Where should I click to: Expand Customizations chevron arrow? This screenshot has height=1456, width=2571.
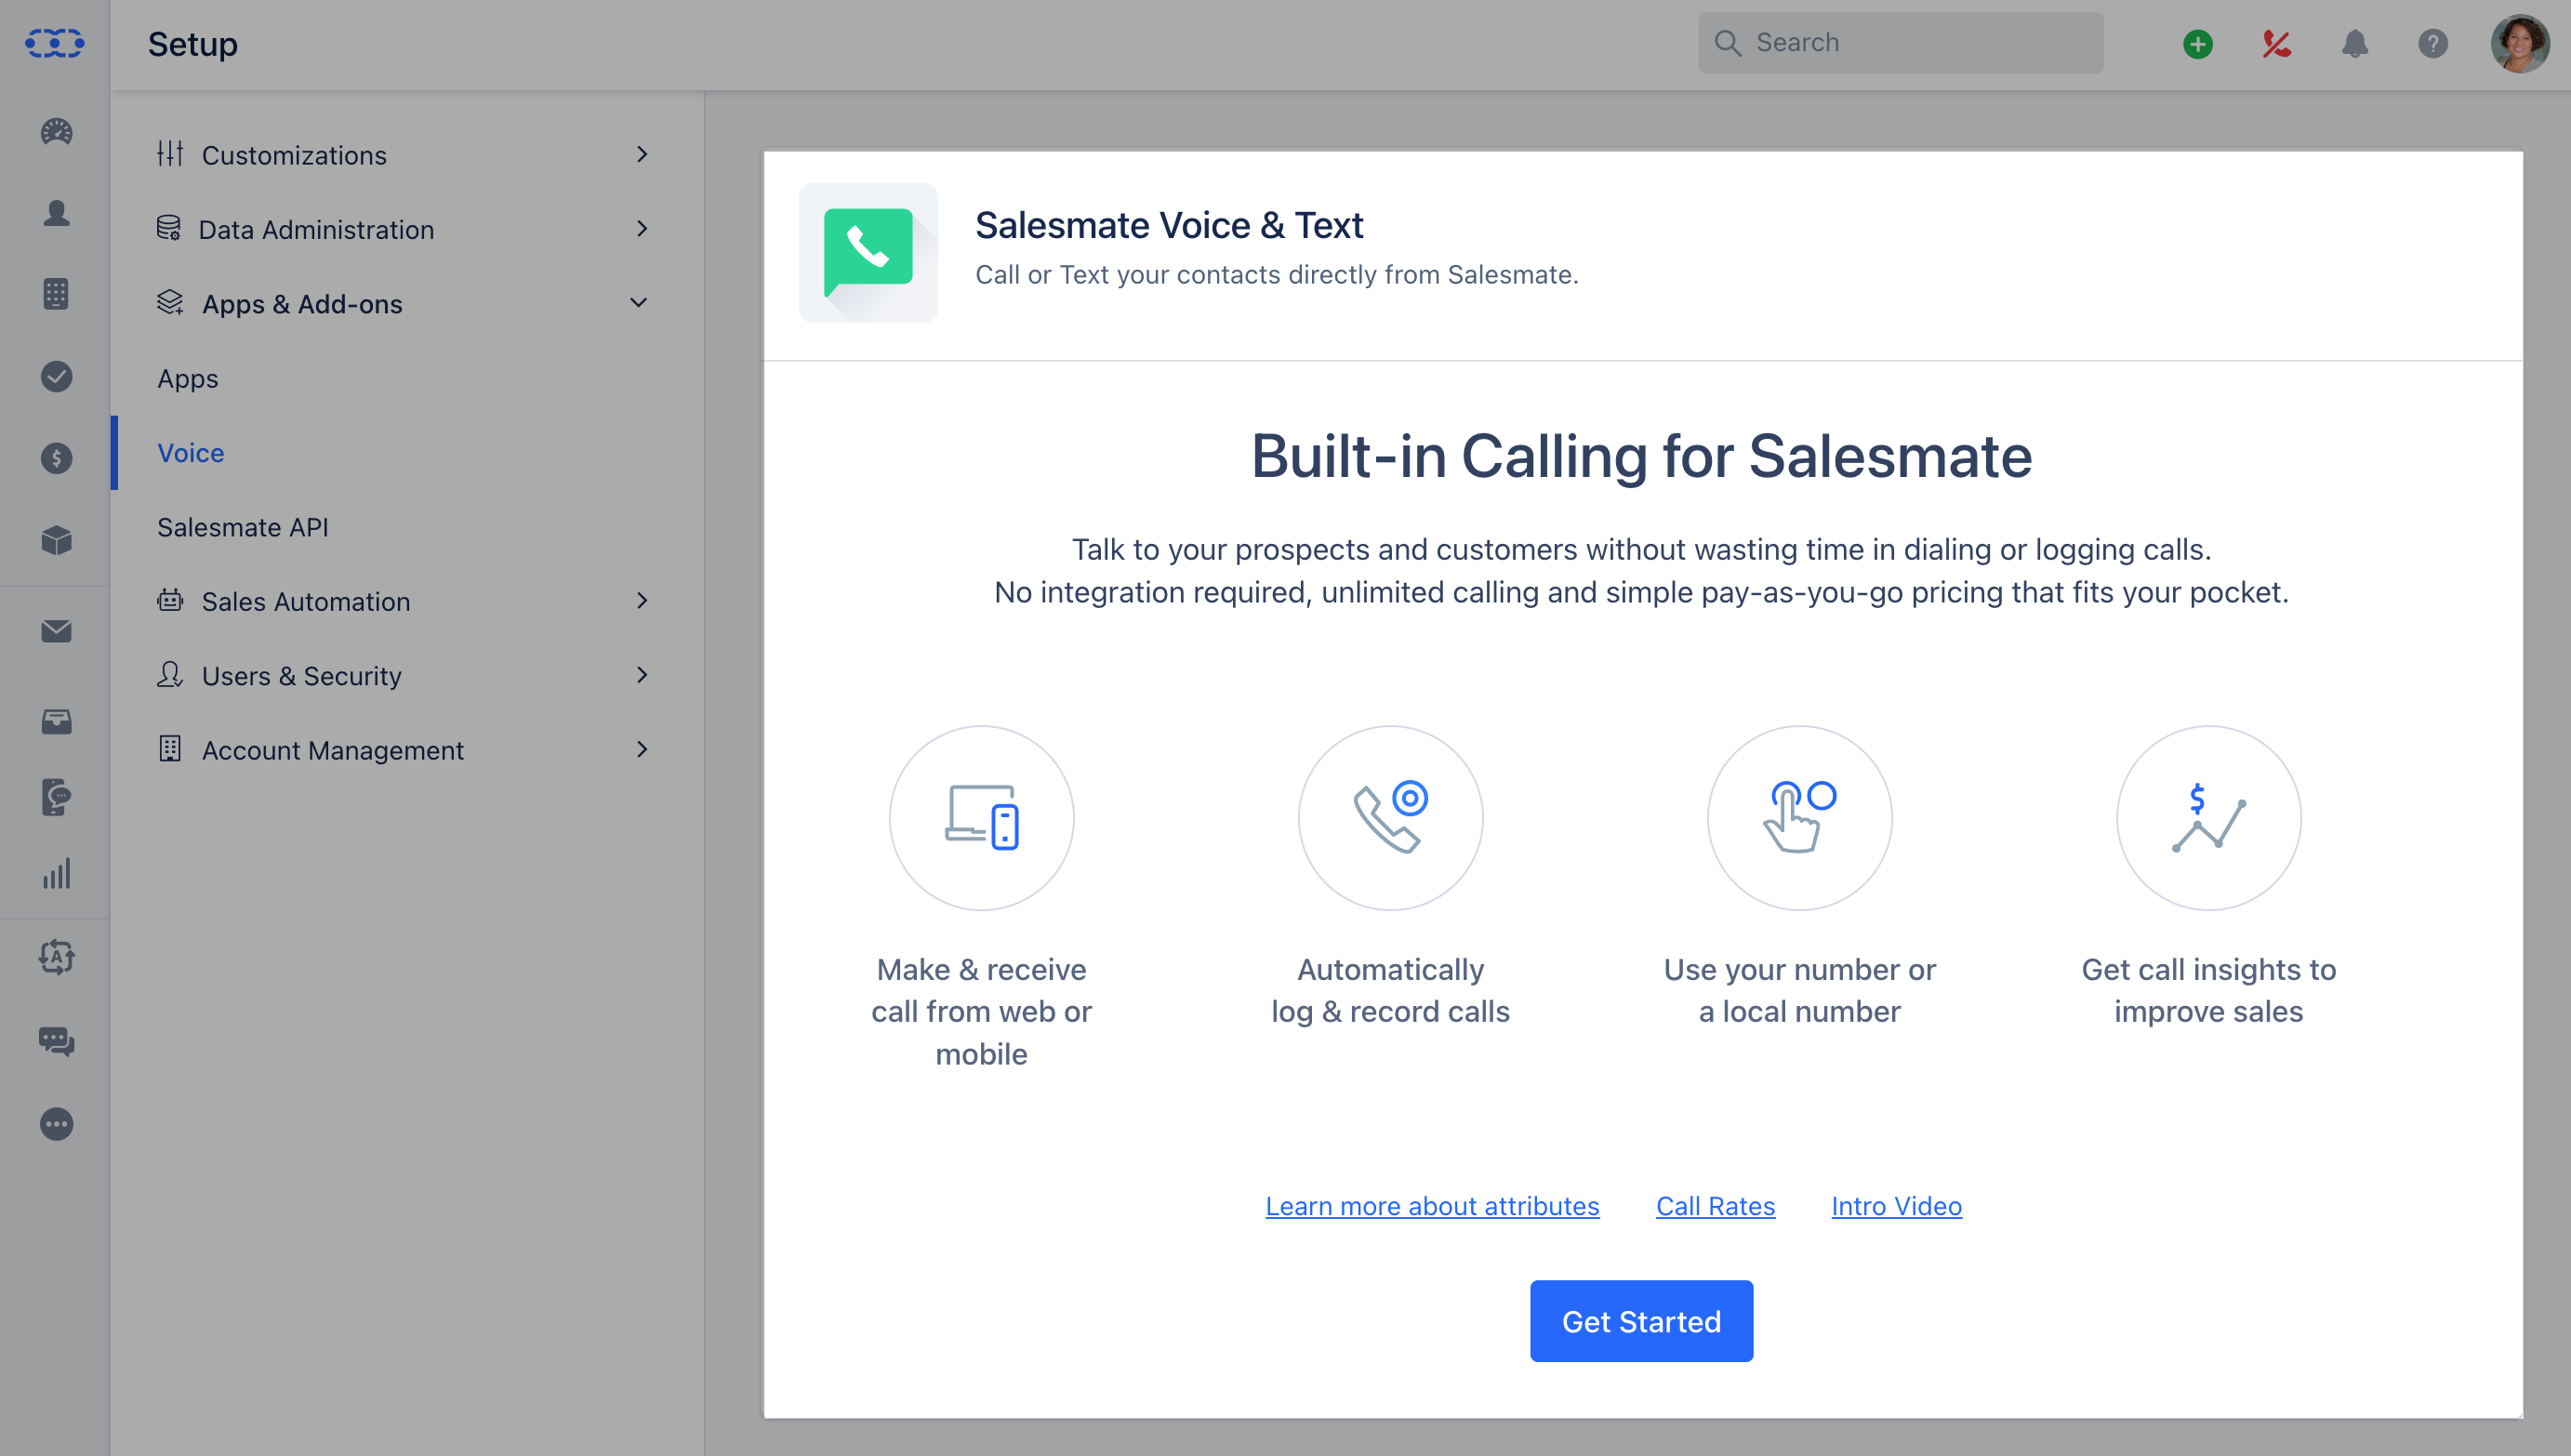[x=641, y=154]
